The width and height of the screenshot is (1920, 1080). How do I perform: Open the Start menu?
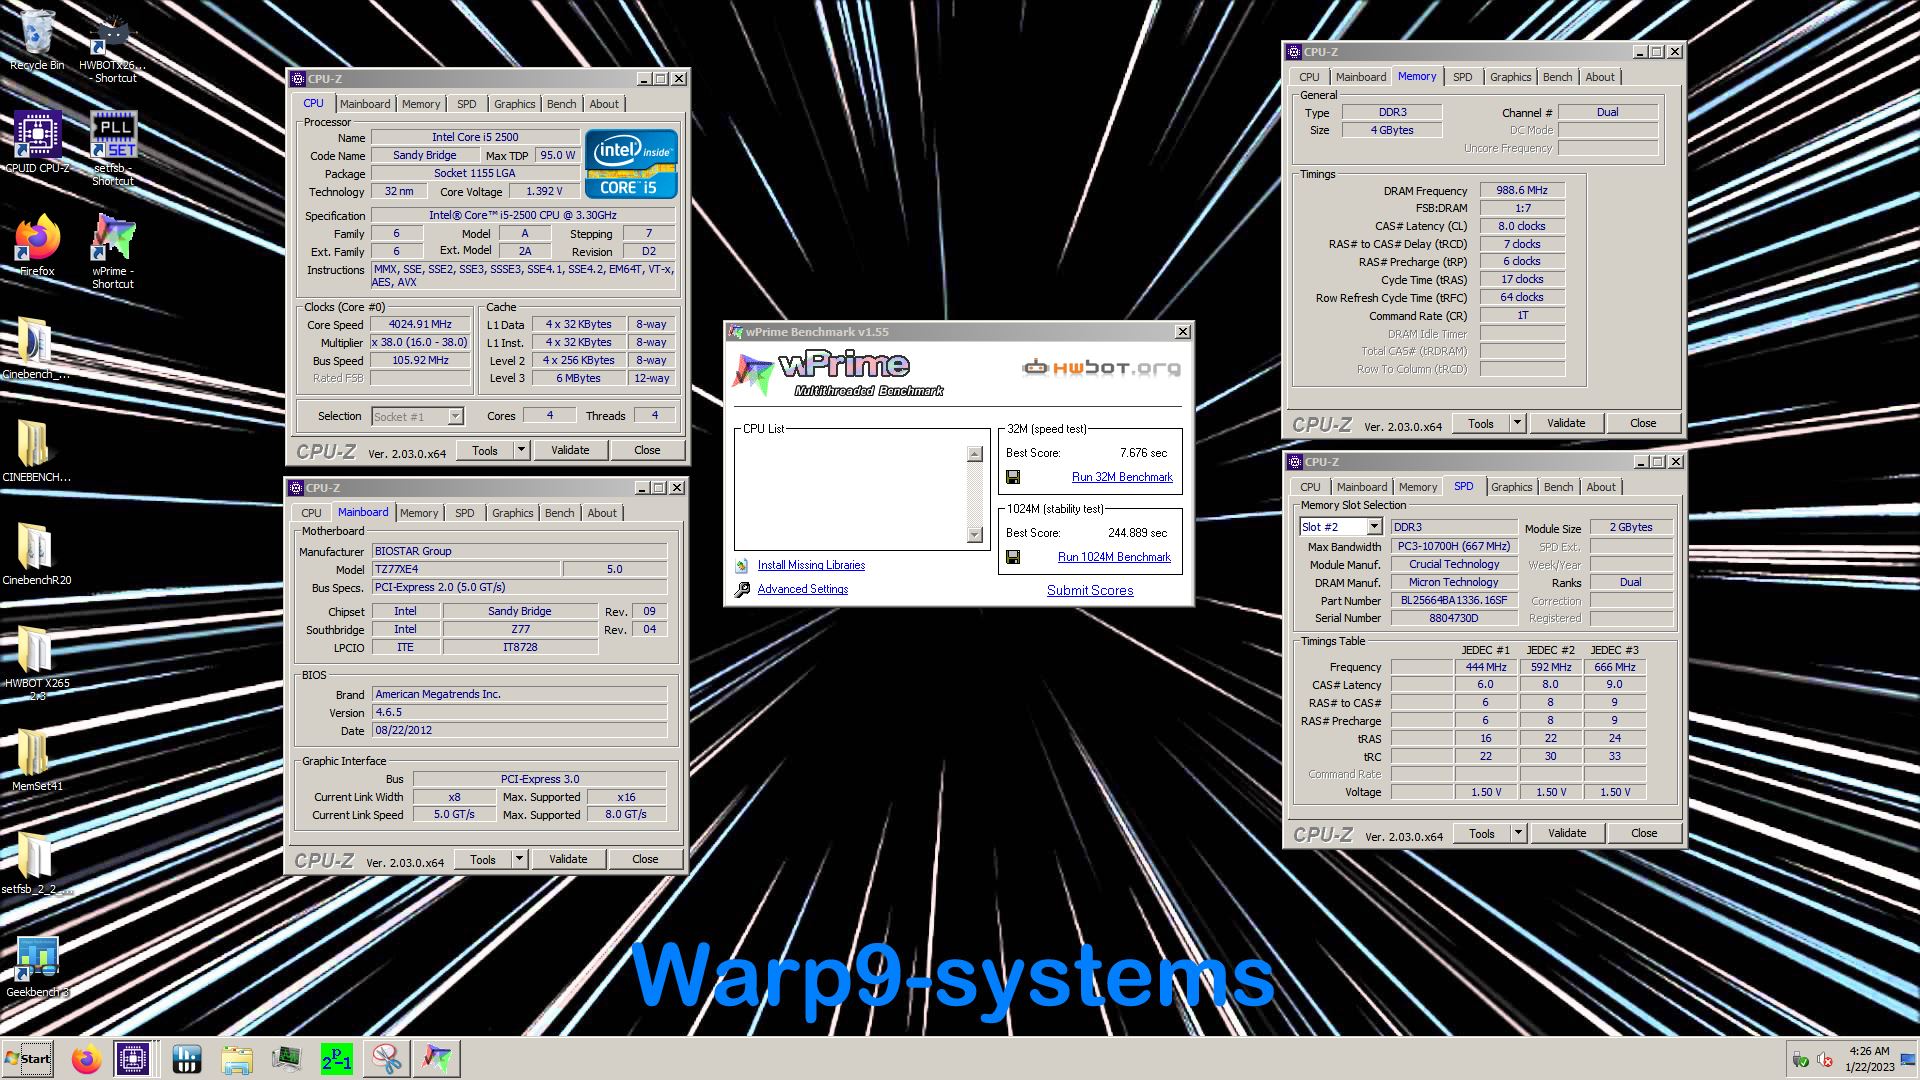[27, 1059]
